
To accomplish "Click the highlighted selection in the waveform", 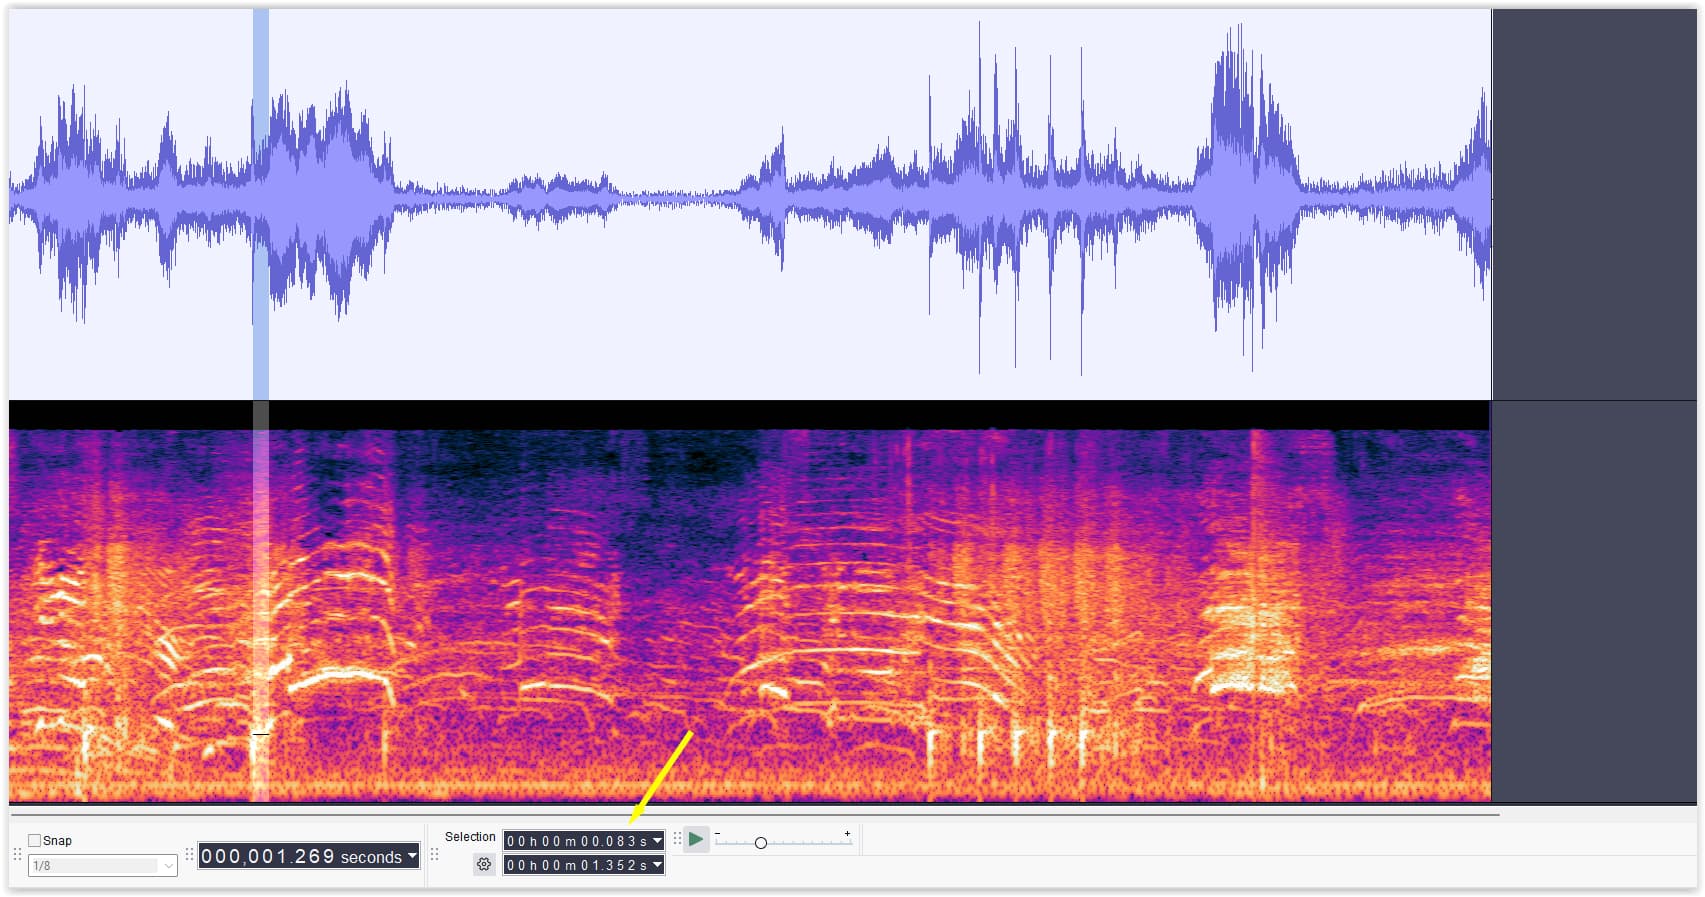I will click(261, 200).
